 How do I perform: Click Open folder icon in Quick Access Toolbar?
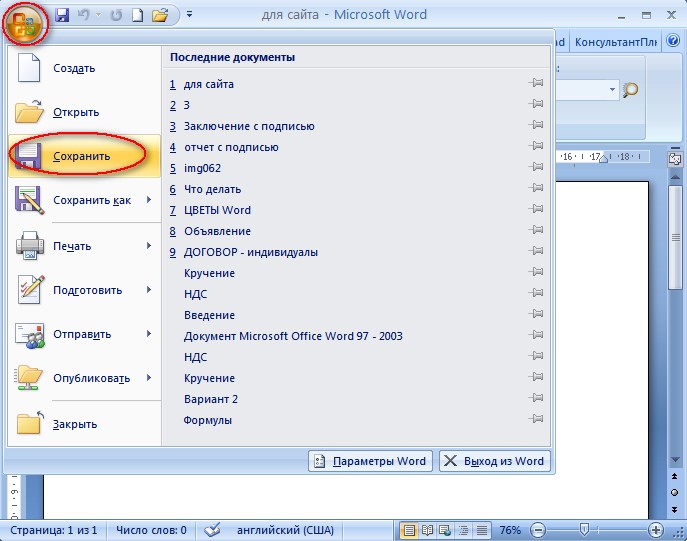pyautogui.click(x=158, y=15)
